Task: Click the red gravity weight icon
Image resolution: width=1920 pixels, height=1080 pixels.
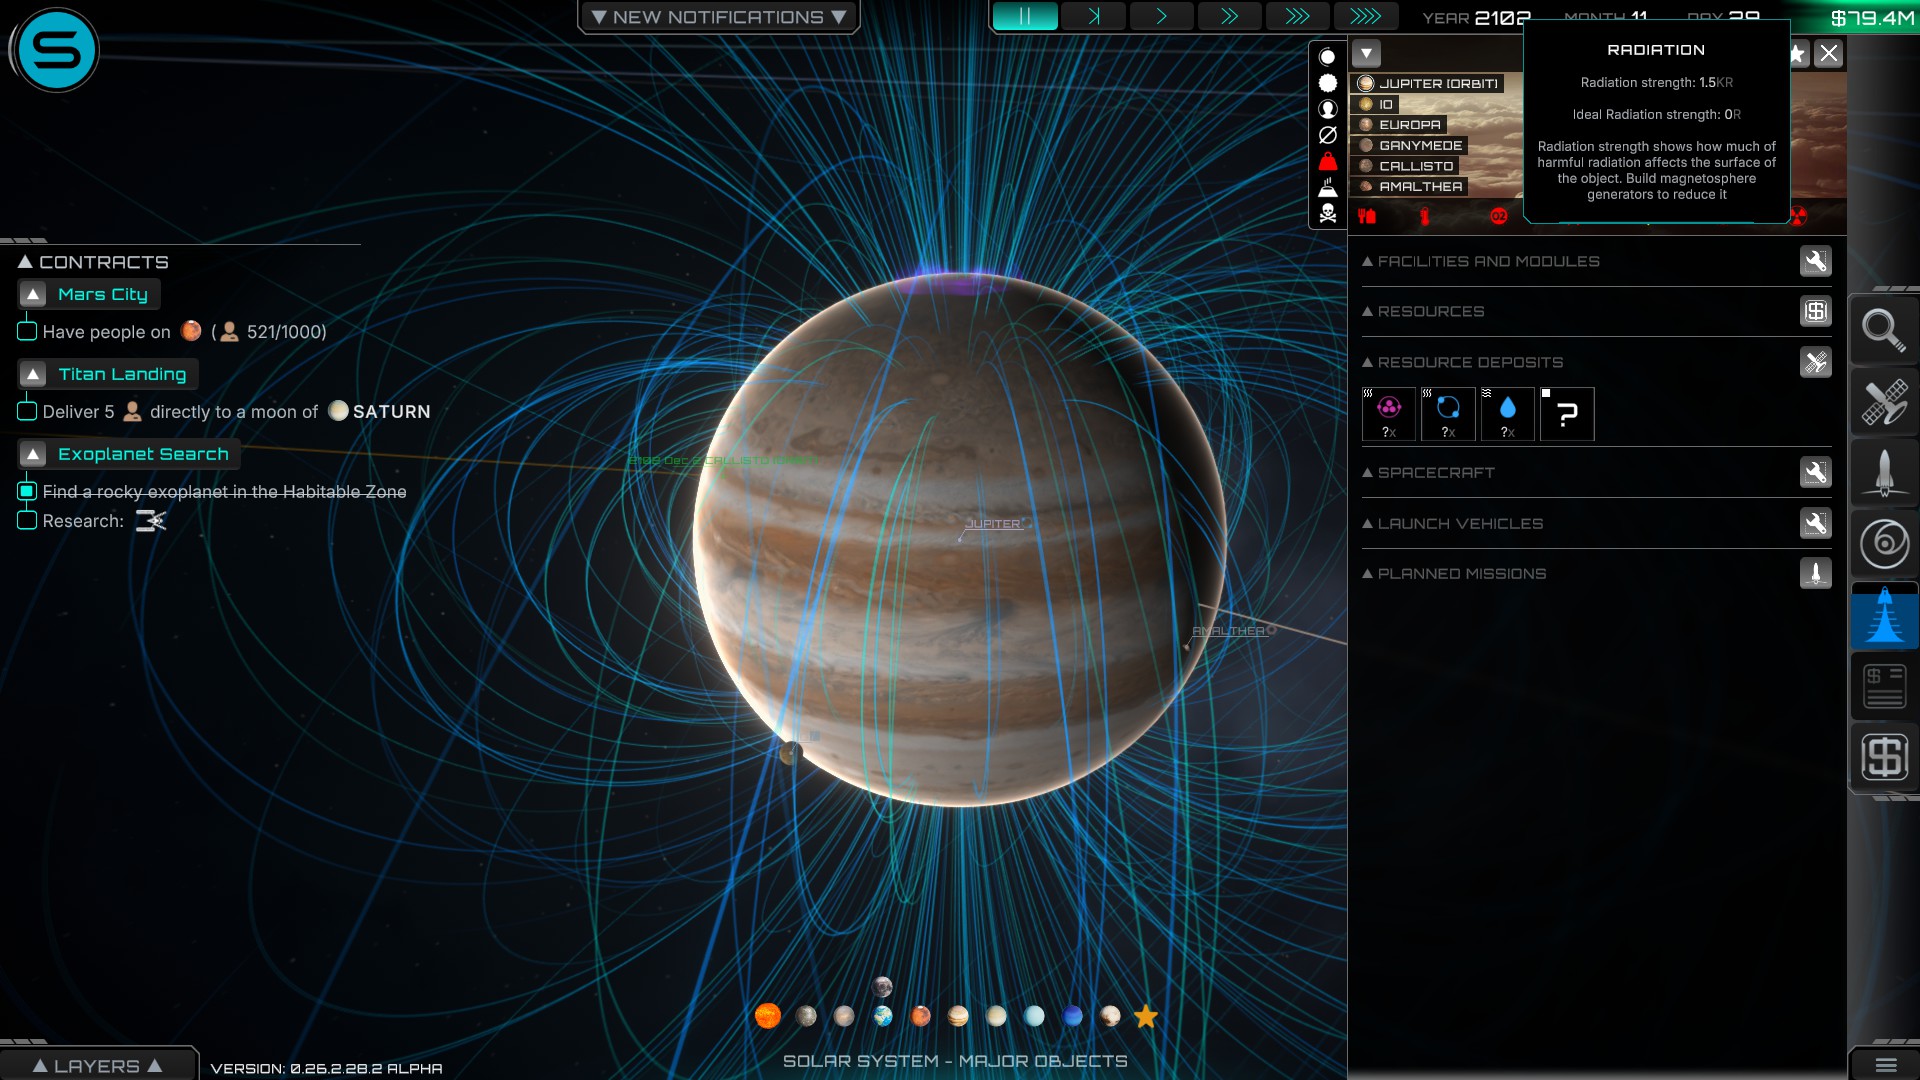Action: (x=1328, y=161)
